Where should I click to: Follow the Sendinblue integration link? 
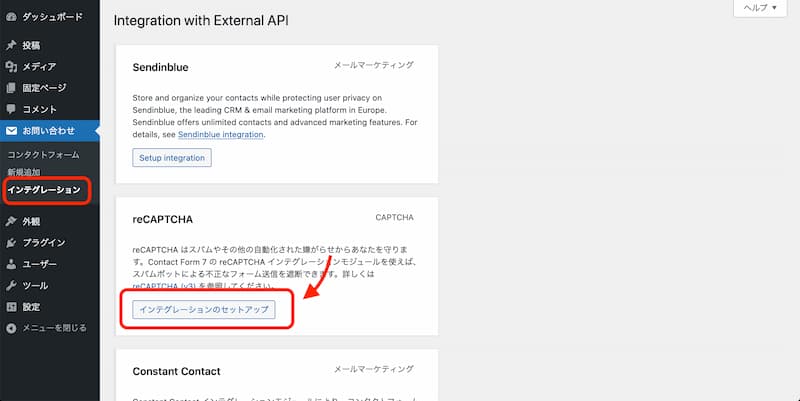click(220, 134)
